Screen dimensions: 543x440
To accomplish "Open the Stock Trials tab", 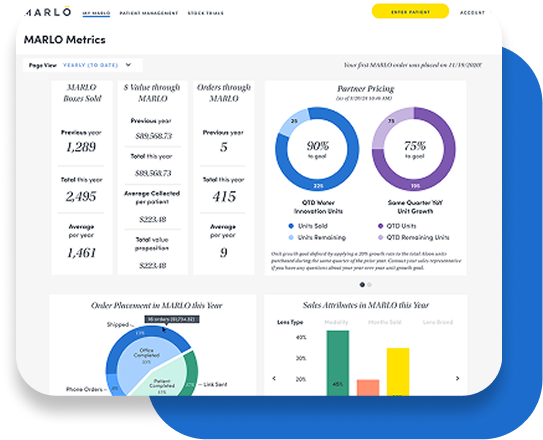I will [206, 13].
